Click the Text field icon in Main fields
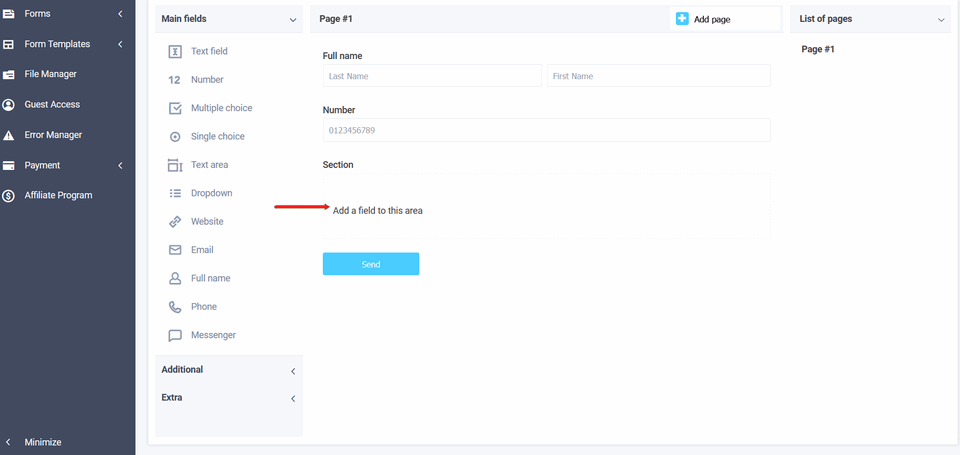Viewport: 960px width, 455px height. (x=175, y=51)
